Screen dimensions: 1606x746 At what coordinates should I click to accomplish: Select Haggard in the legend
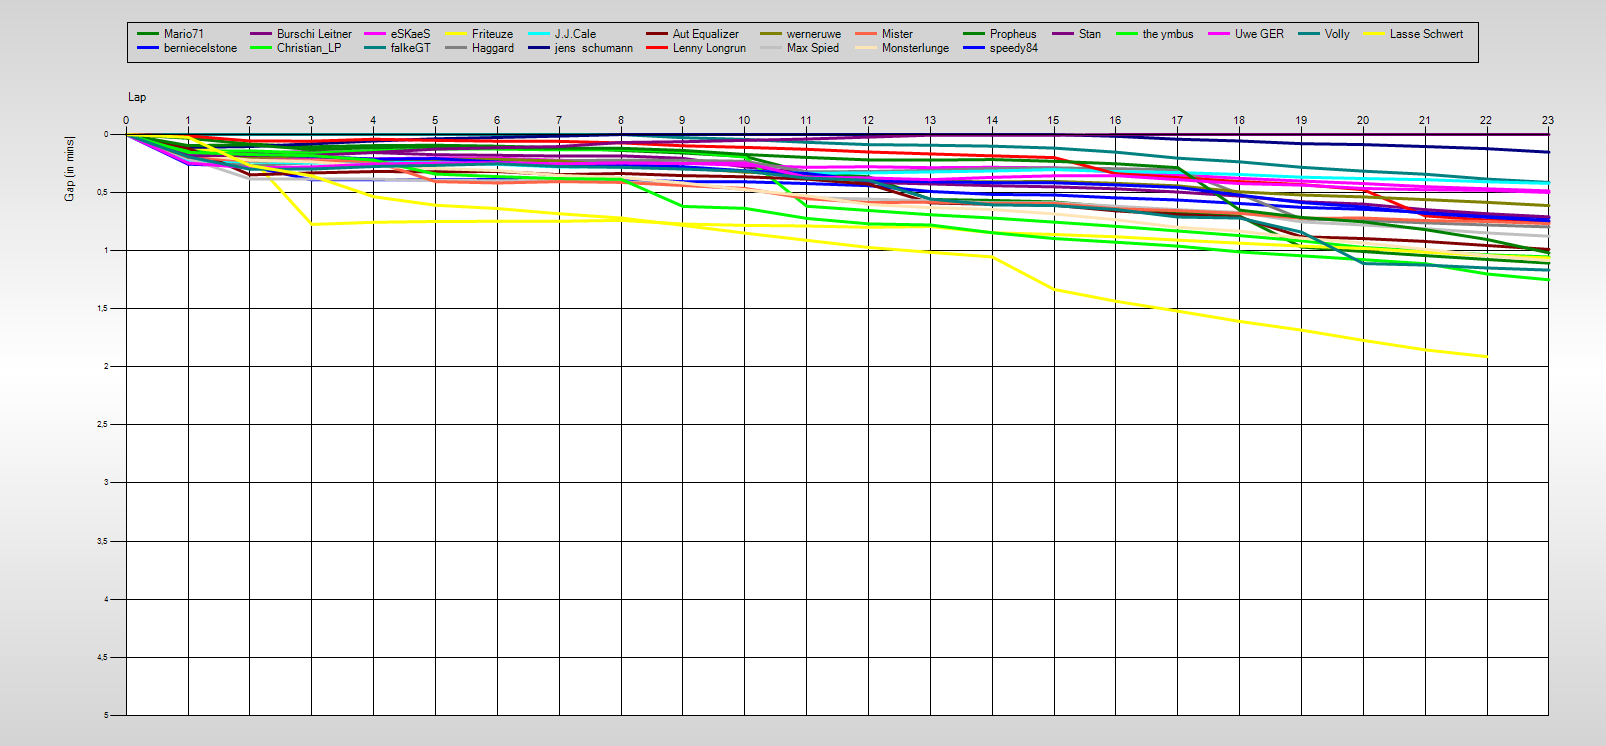(493, 48)
